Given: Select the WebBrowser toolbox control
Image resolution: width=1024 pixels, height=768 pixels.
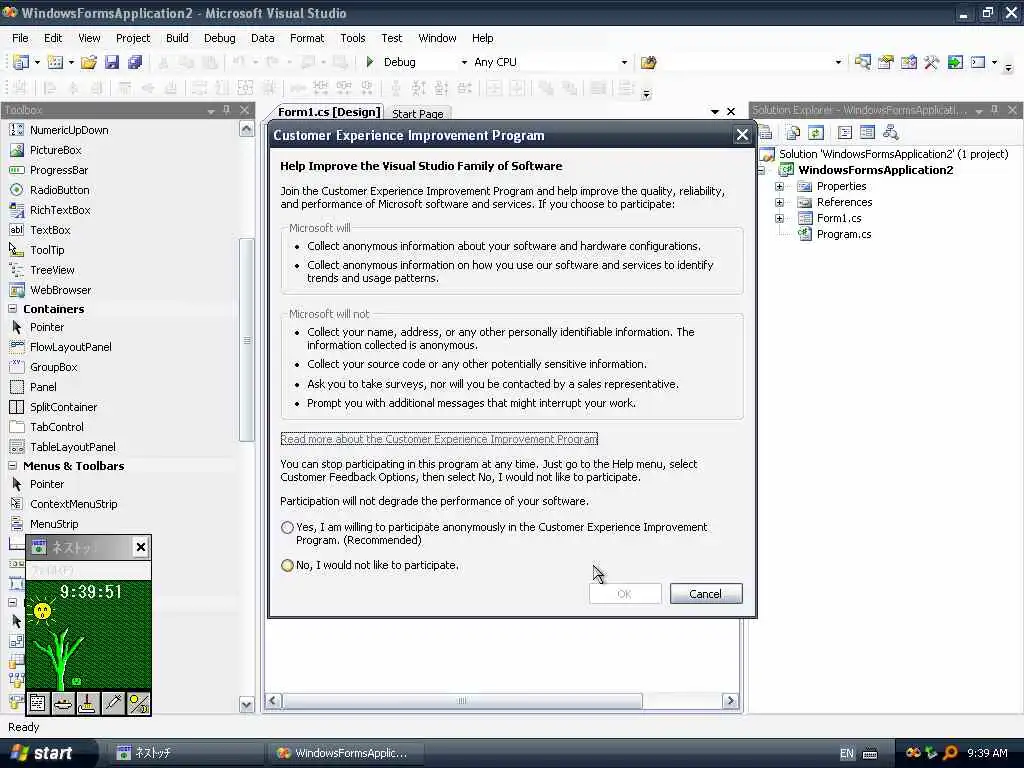Looking at the screenshot, I should [x=61, y=290].
